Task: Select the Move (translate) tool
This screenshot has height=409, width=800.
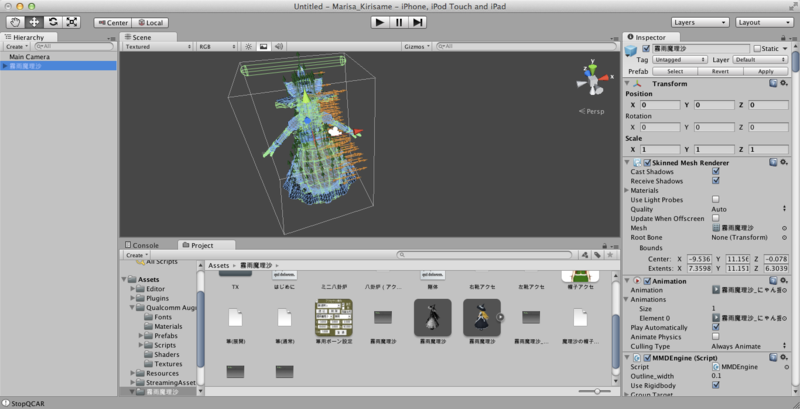Action: tap(34, 22)
